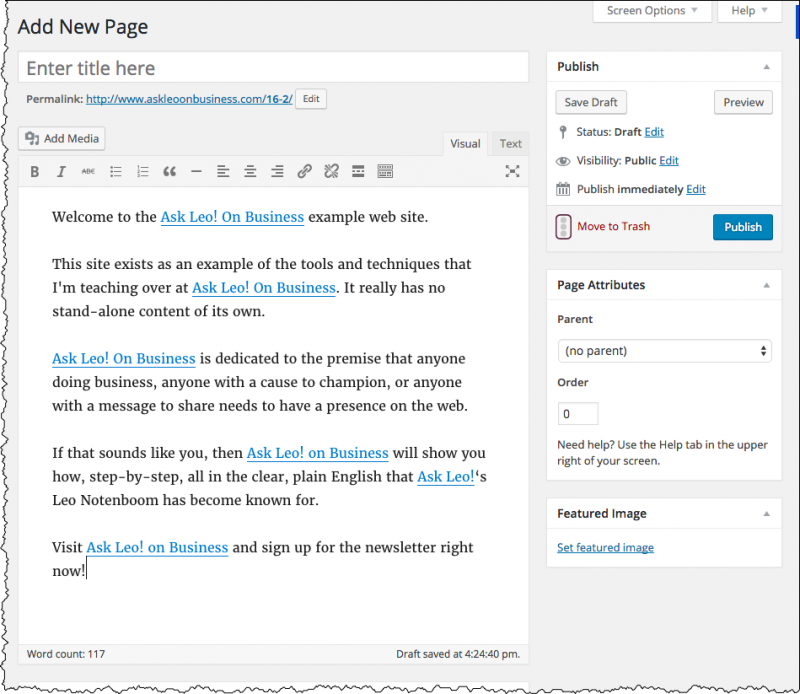Click Move to Trash
Screen dimensions: 800x694
[x=613, y=227]
